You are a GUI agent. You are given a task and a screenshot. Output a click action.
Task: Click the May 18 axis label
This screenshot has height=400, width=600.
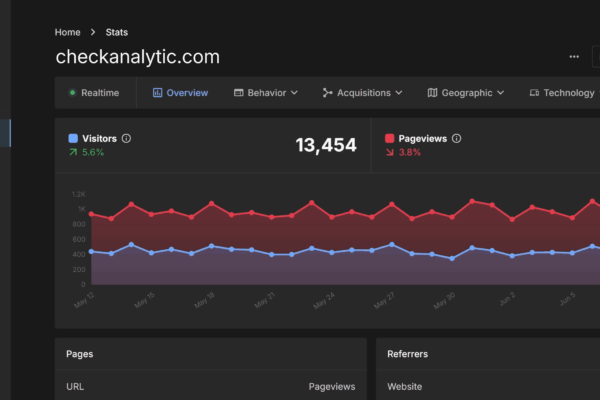point(204,300)
